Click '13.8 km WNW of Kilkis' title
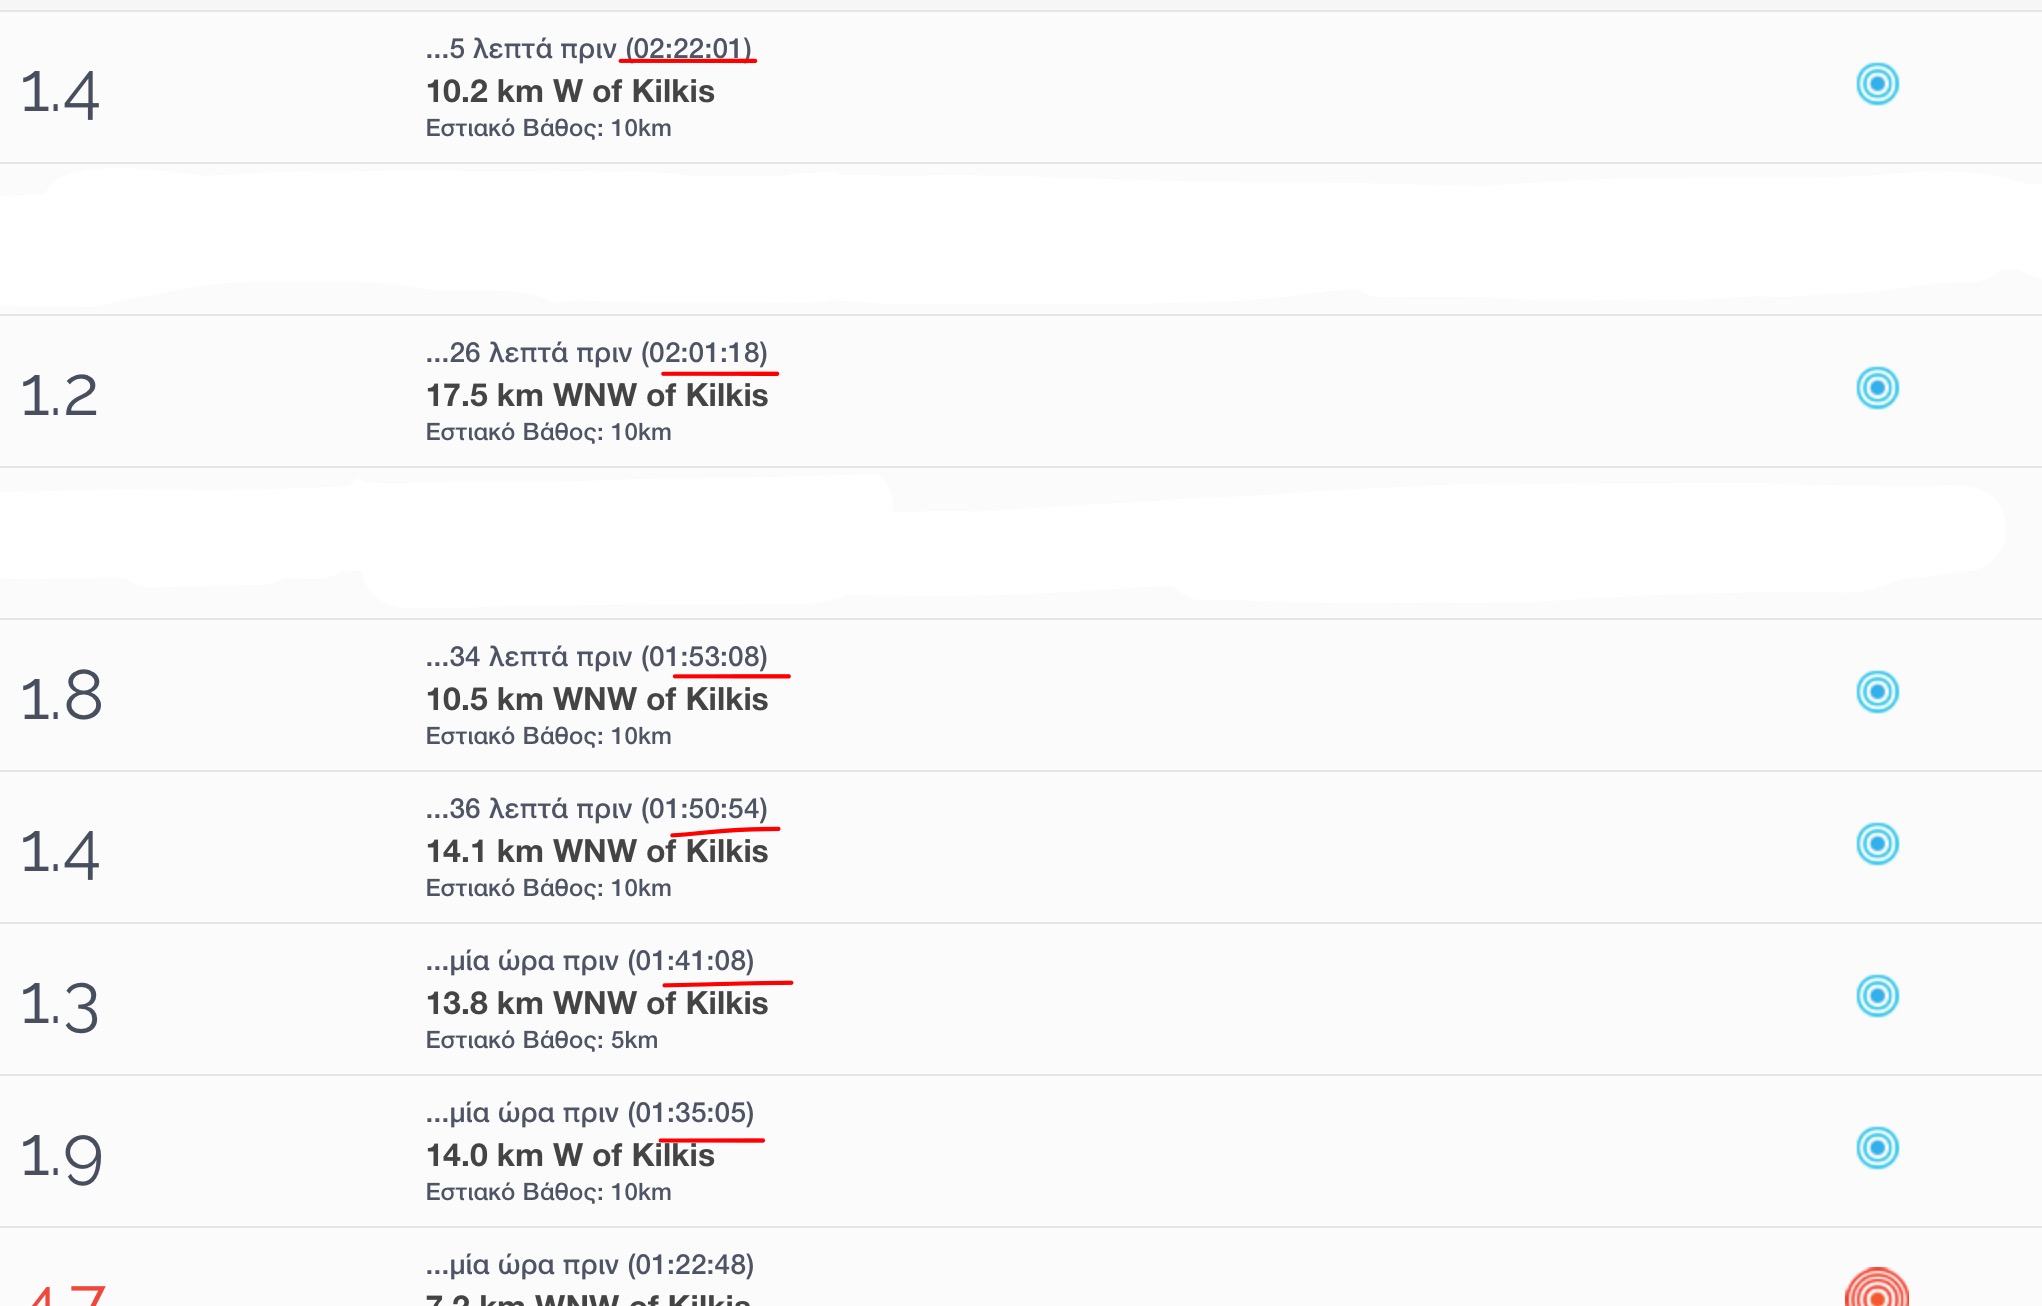Image resolution: width=2042 pixels, height=1306 pixels. tap(597, 1003)
